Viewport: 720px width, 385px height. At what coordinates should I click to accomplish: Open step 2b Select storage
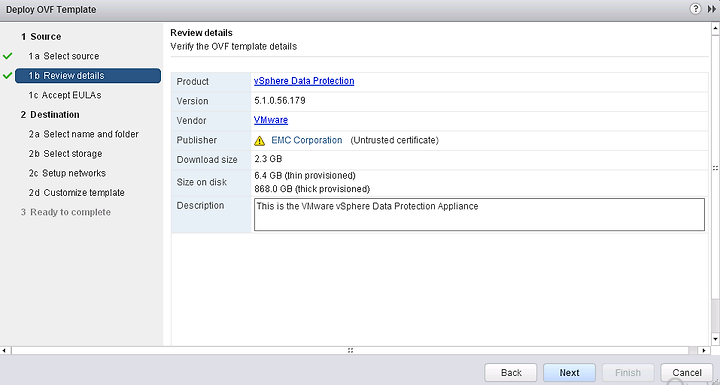coord(65,153)
